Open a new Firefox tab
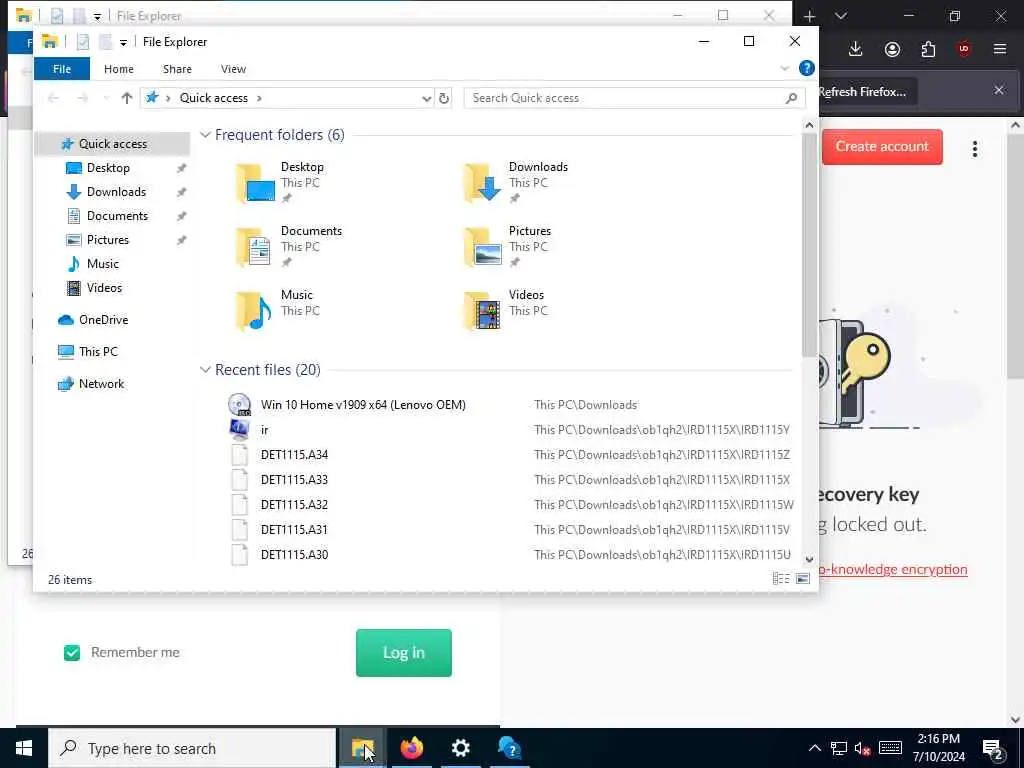1024x768 pixels. pos(809,16)
